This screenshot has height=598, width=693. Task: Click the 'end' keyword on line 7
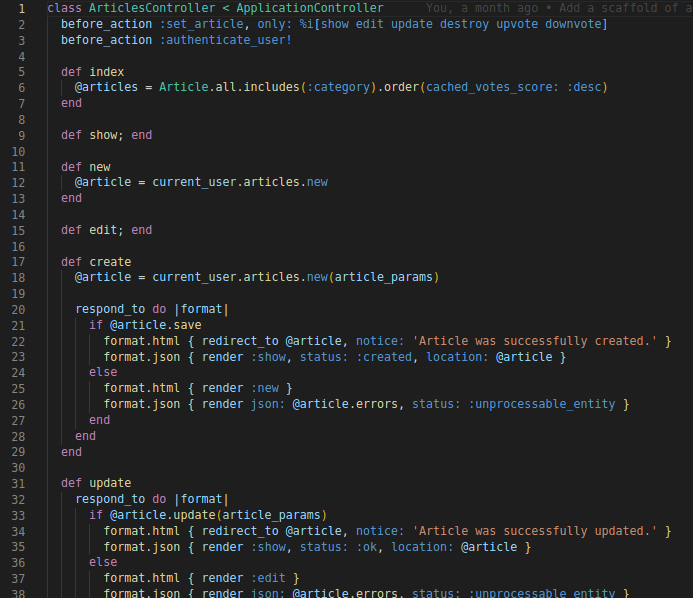click(72, 103)
